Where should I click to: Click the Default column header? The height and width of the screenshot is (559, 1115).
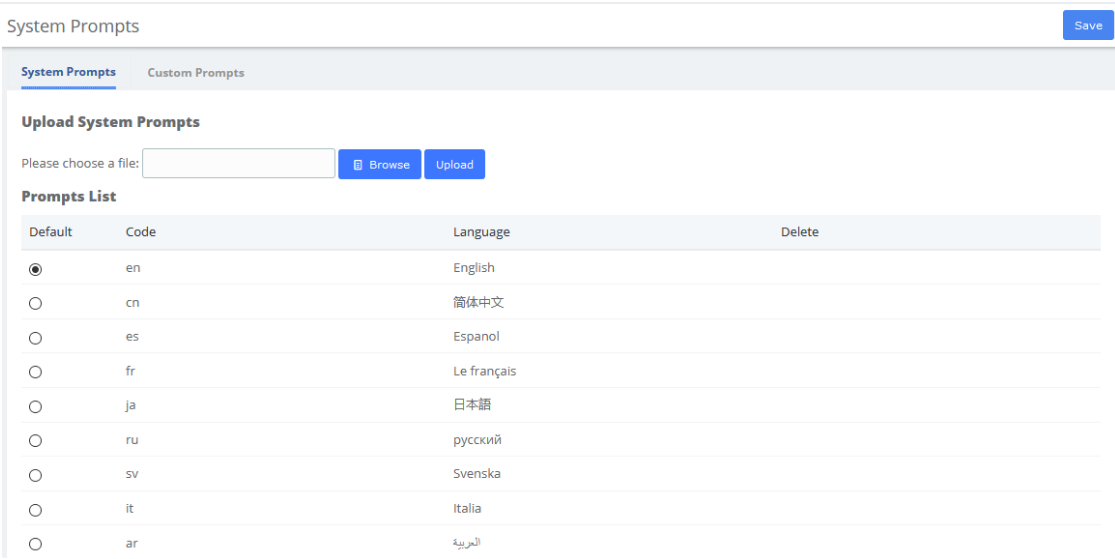(x=50, y=232)
